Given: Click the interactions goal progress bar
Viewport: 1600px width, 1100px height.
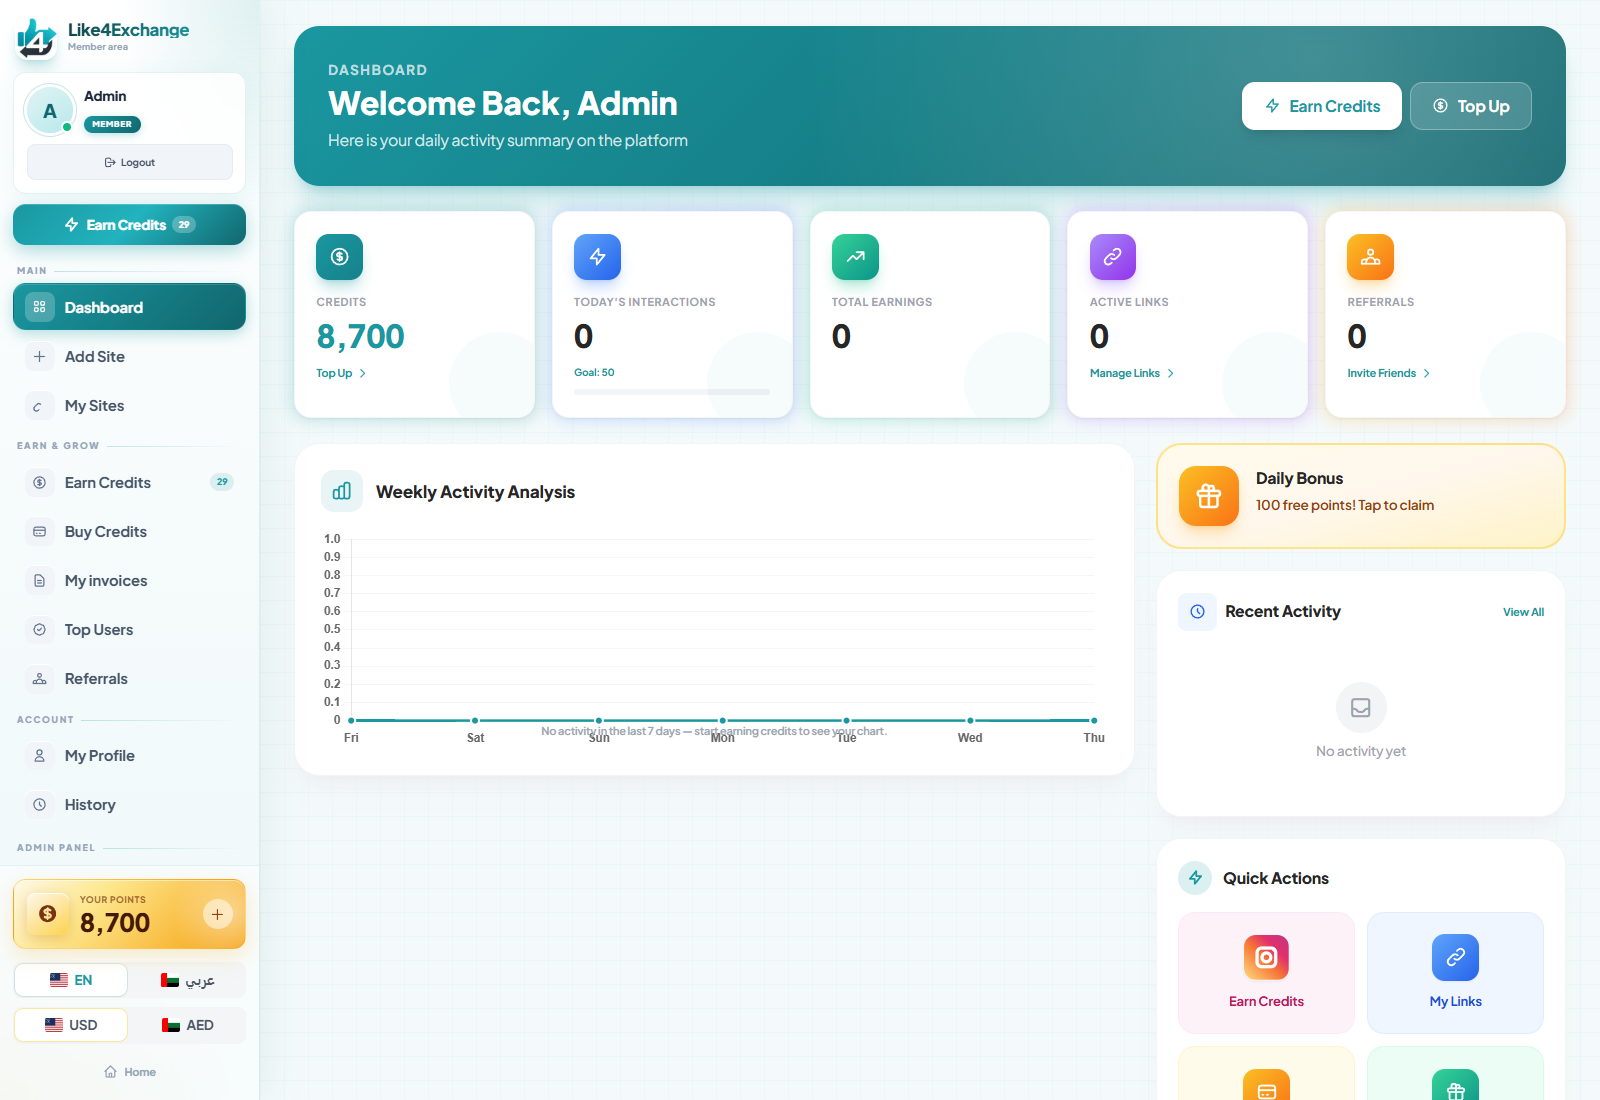Looking at the screenshot, I should [x=672, y=392].
